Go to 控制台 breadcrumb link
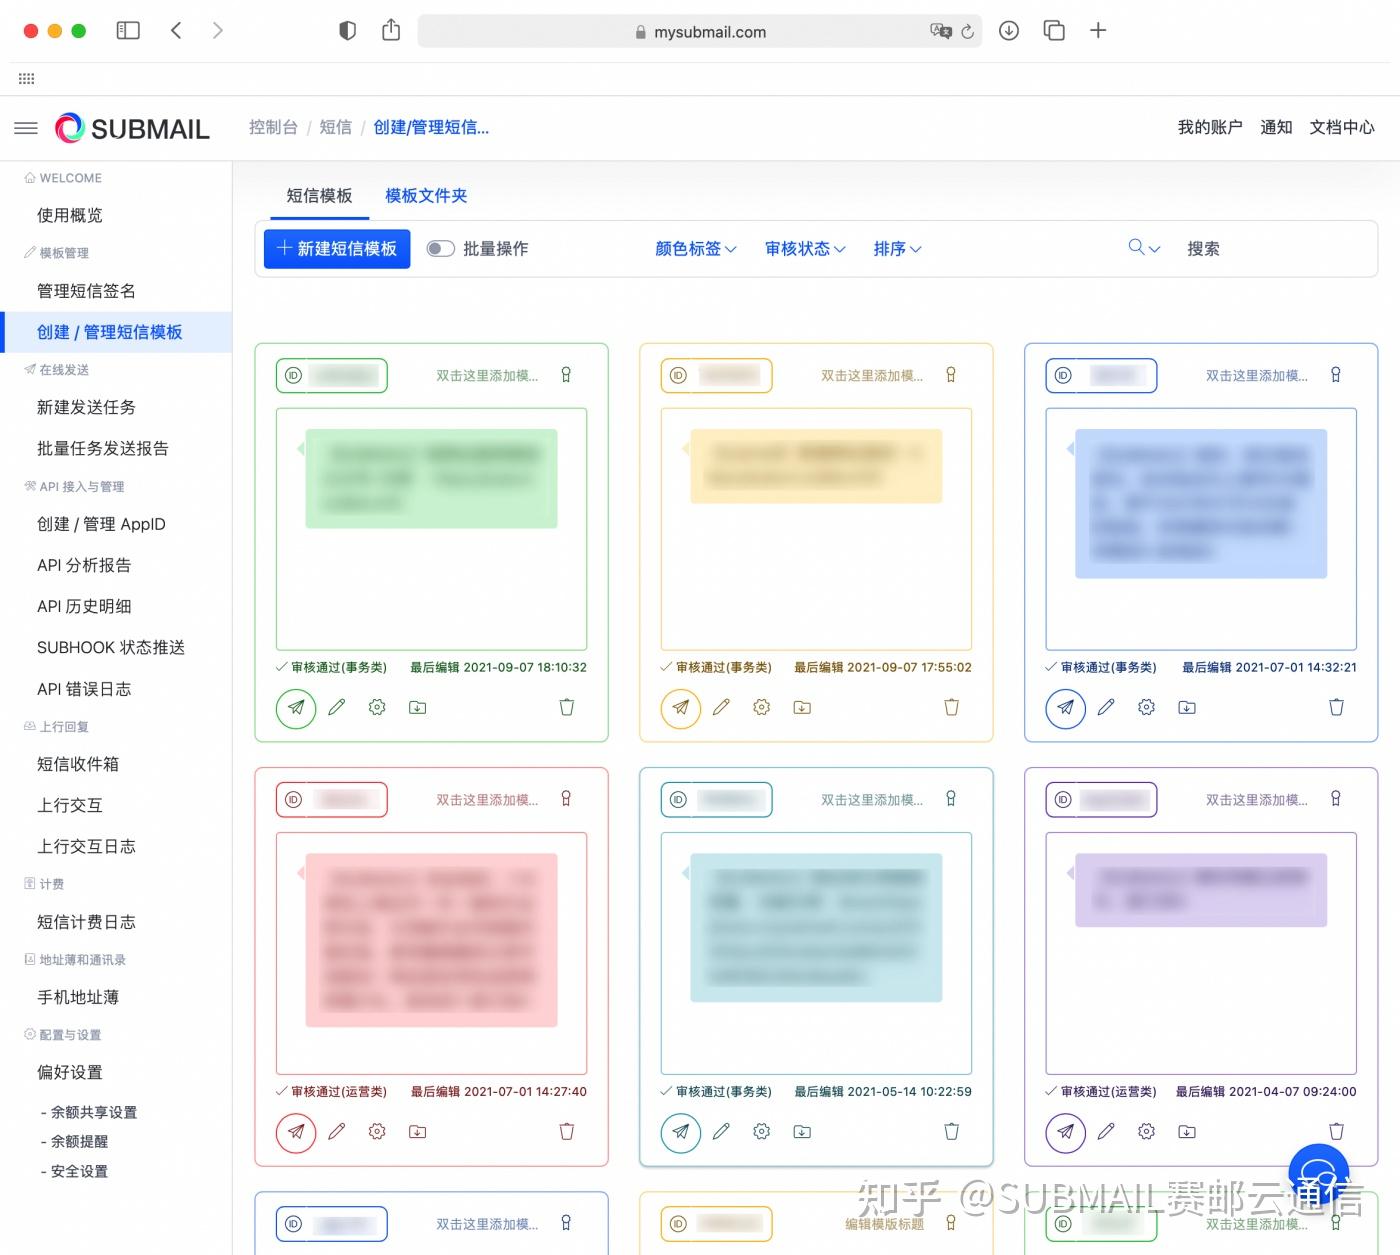The width and height of the screenshot is (1400, 1255). pyautogui.click(x=273, y=127)
